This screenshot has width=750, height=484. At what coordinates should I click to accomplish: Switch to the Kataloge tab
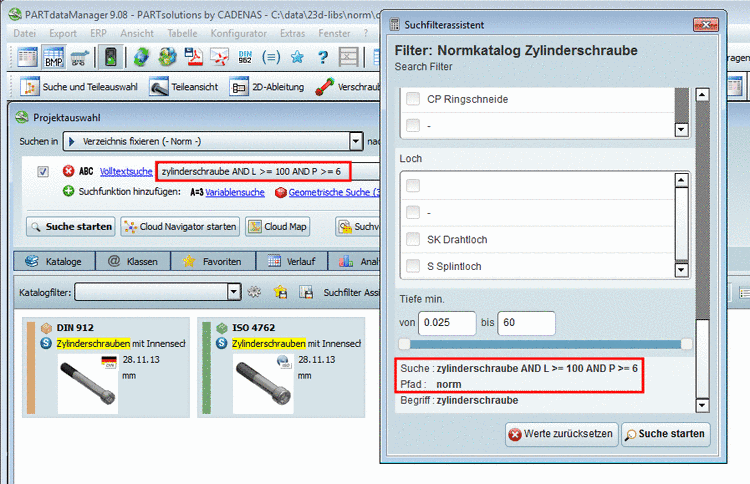54,261
